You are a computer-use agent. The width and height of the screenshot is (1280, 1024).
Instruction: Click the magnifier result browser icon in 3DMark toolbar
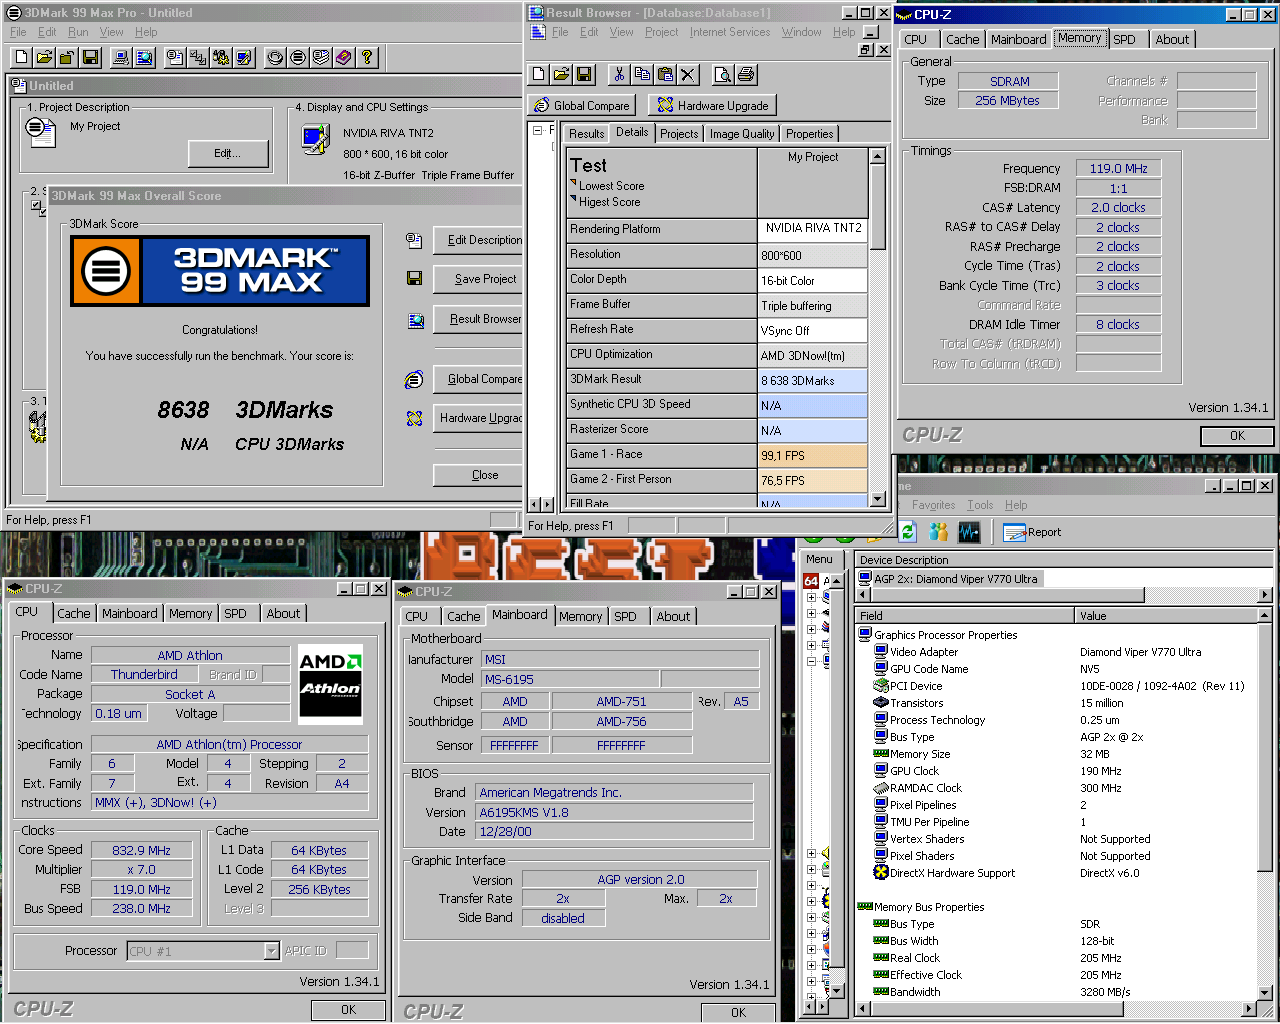144,57
